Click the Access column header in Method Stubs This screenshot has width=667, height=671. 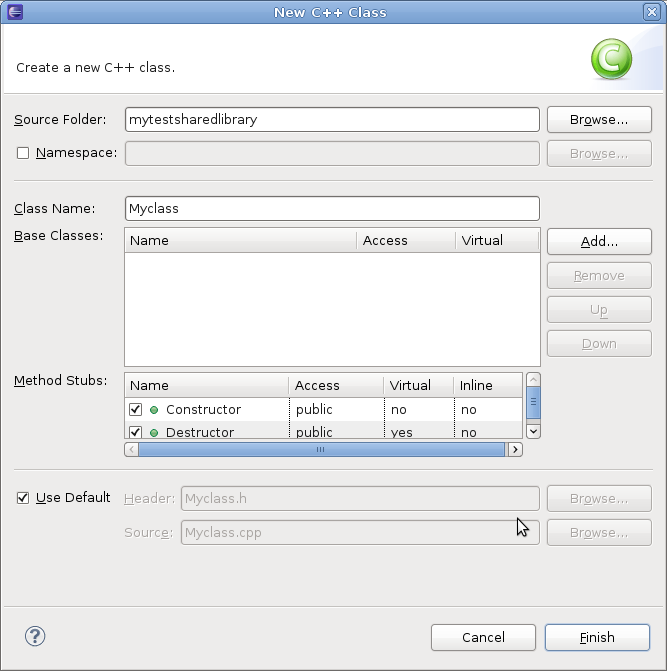[x=336, y=385]
